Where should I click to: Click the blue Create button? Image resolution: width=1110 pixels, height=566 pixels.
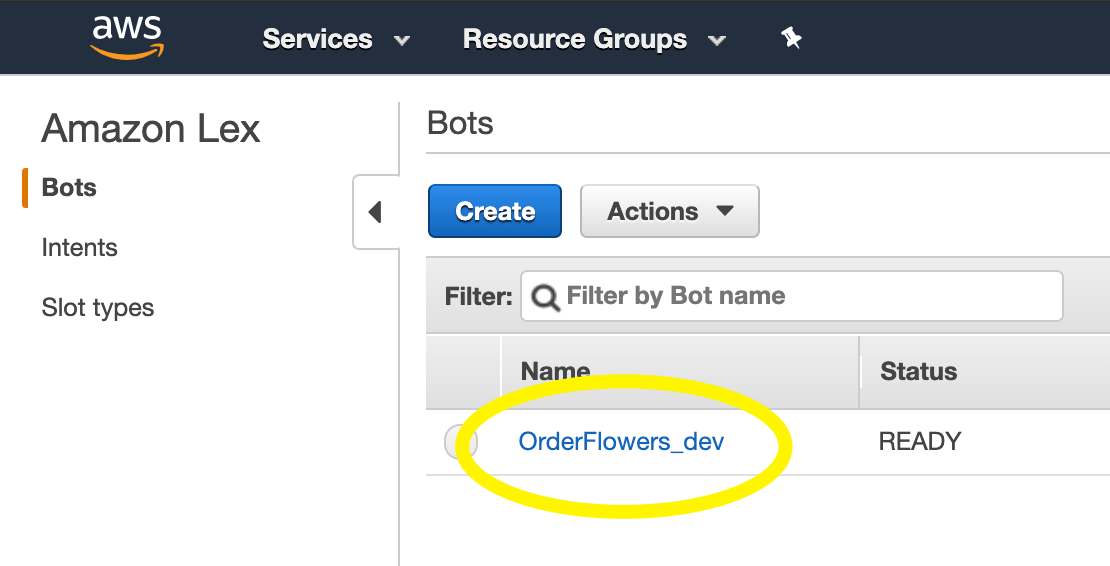click(x=495, y=211)
